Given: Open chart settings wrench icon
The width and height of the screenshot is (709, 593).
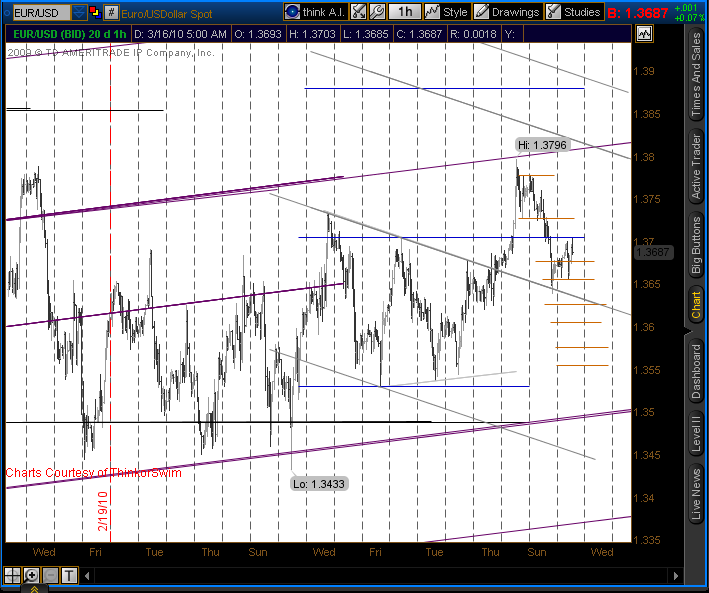Looking at the screenshot, I should click(x=378, y=12).
